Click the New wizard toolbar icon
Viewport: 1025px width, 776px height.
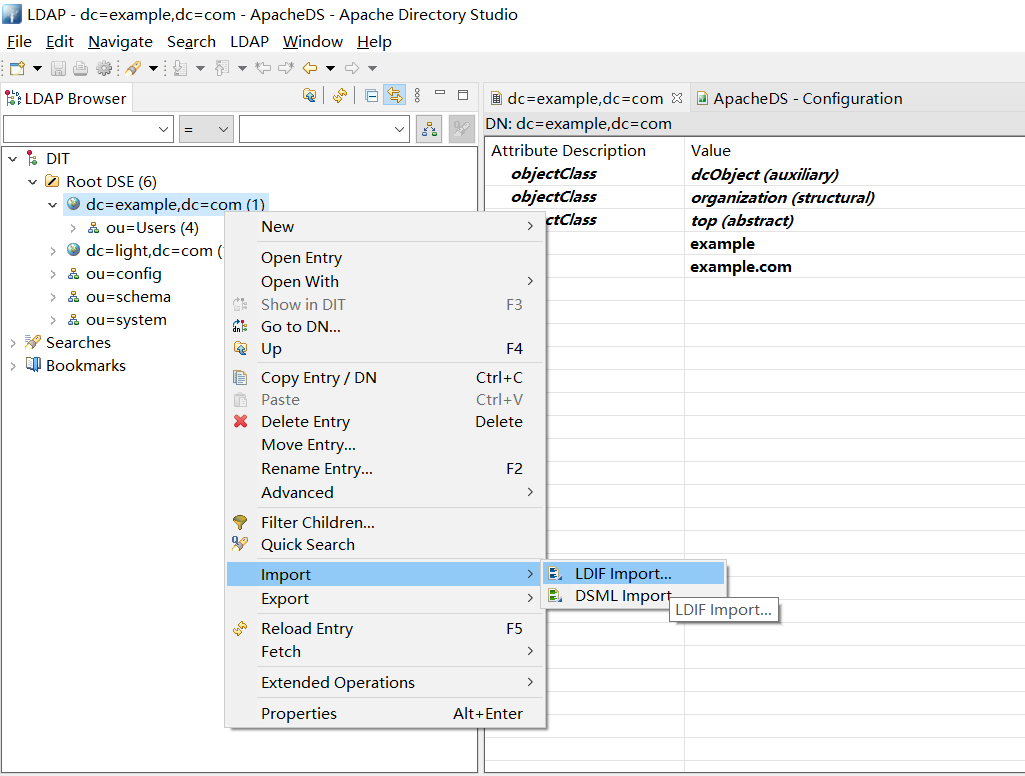coord(17,68)
